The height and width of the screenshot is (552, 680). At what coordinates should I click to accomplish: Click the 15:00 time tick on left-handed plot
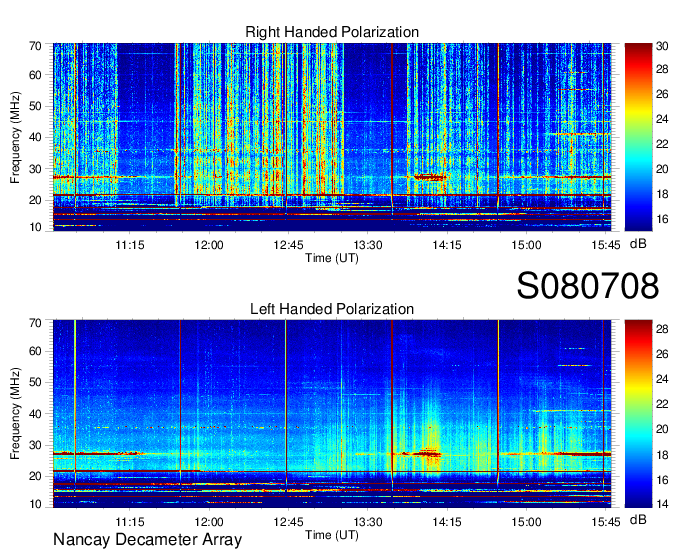(526, 522)
